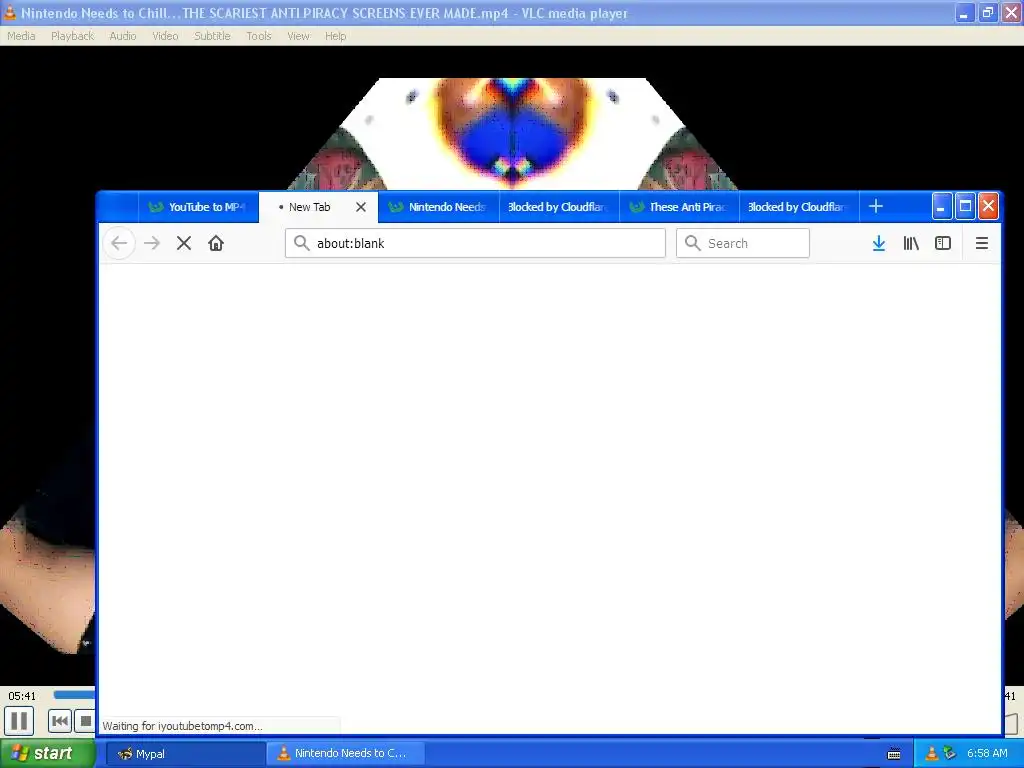Viewport: 1024px width, 768px height.
Task: Click the VLC cone tray icon
Action: pyautogui.click(x=932, y=754)
